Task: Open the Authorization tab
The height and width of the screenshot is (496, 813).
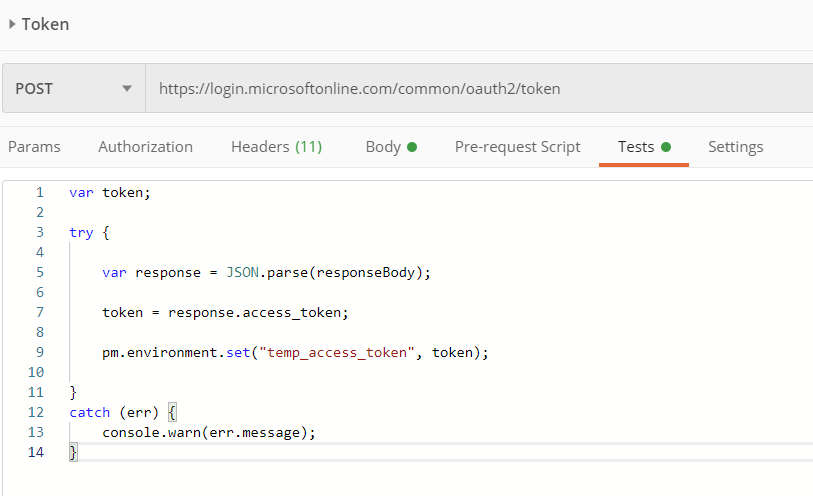Action: [x=146, y=147]
